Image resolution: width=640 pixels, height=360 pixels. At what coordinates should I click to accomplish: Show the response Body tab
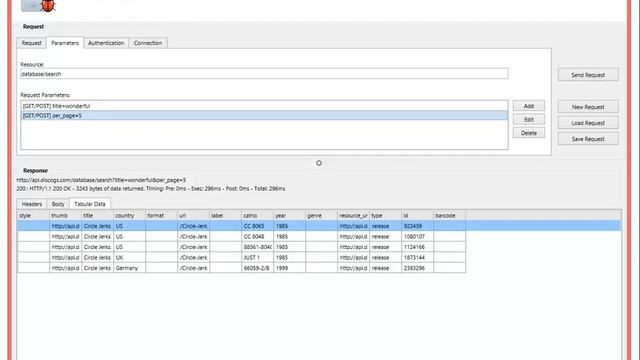[x=58, y=204]
